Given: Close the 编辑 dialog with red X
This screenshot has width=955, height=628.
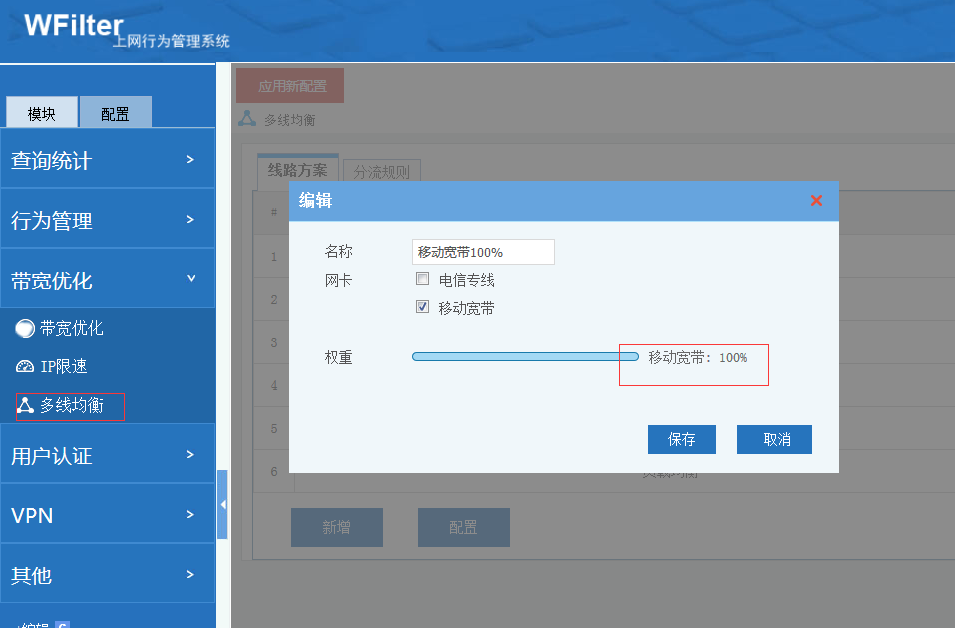Looking at the screenshot, I should pos(816,201).
